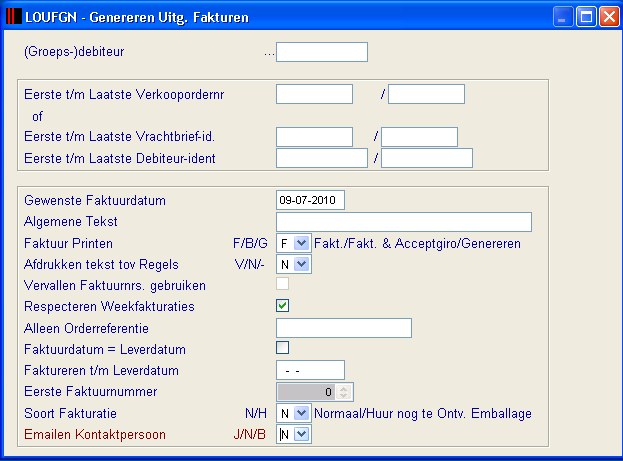
Task: Open the lookup dots beside (Groeps-)debiteur
Action: [269, 53]
